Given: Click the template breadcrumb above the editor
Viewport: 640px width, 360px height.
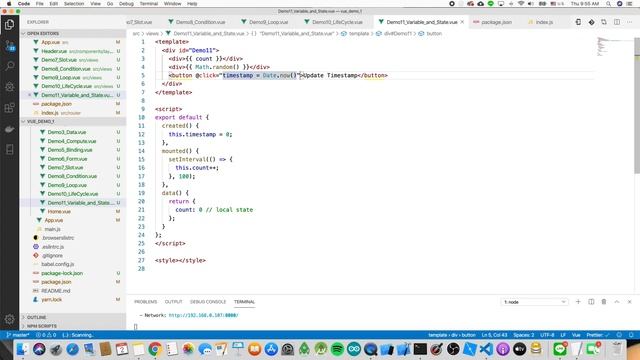Looking at the screenshot, I should point(359,33).
